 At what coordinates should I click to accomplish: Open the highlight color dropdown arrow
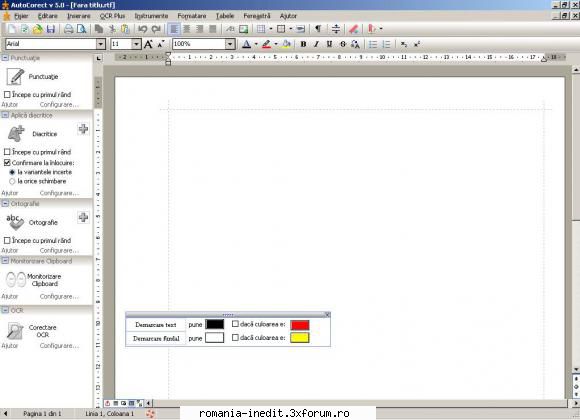pos(276,44)
